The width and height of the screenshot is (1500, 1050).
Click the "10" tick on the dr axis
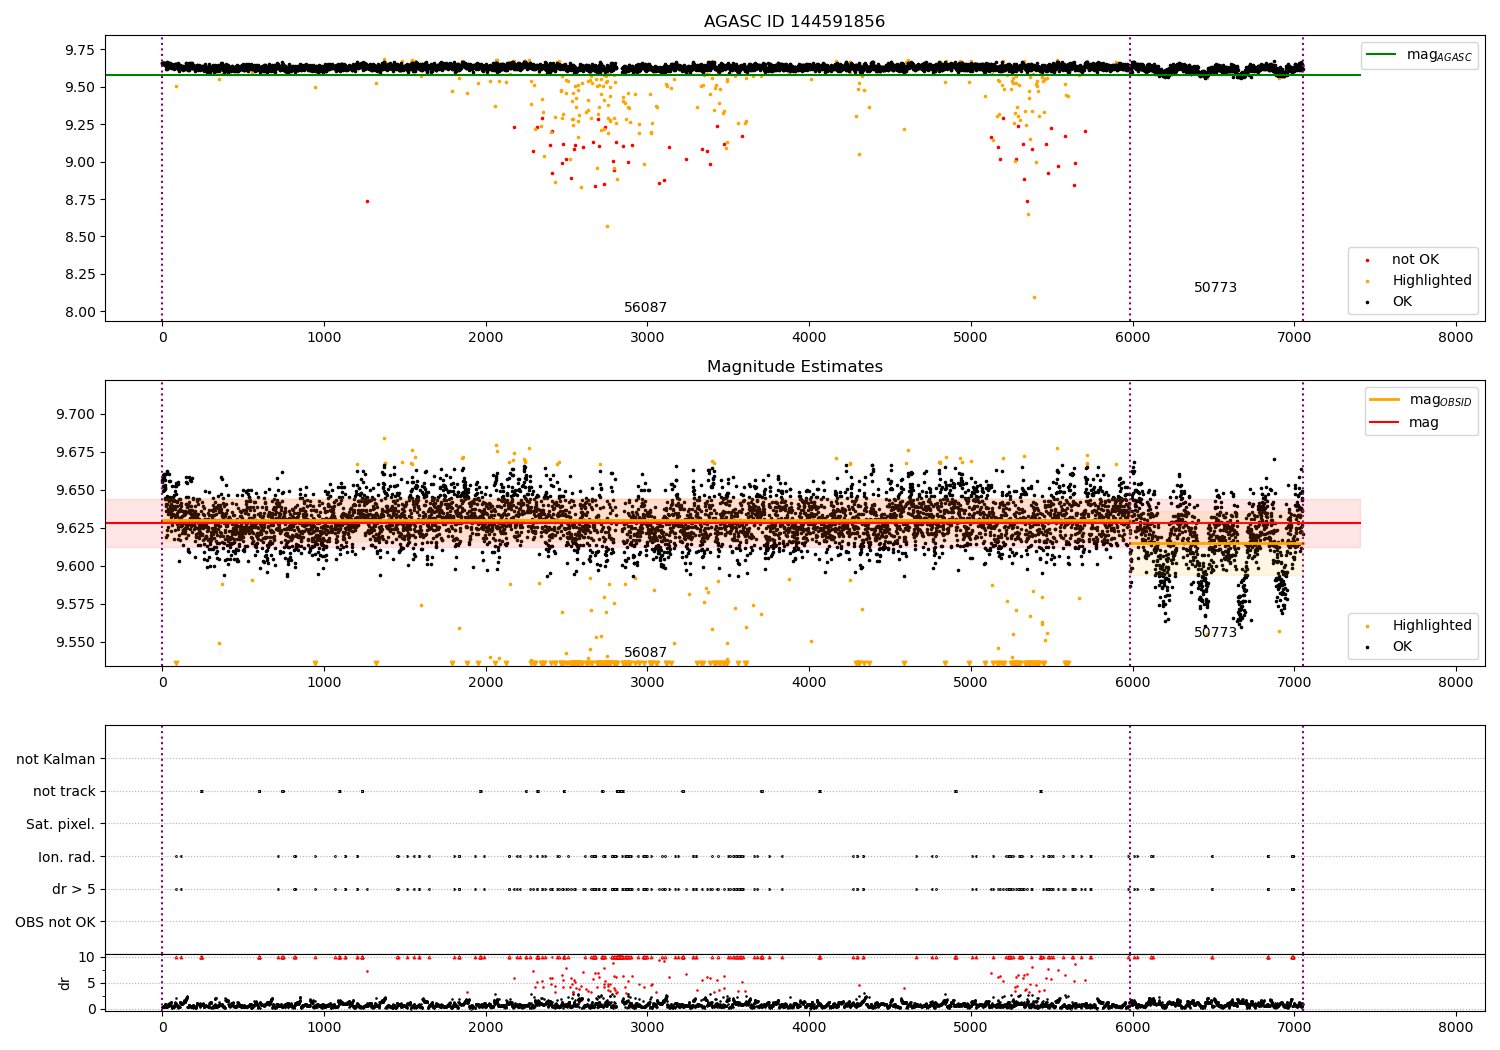click(87, 958)
